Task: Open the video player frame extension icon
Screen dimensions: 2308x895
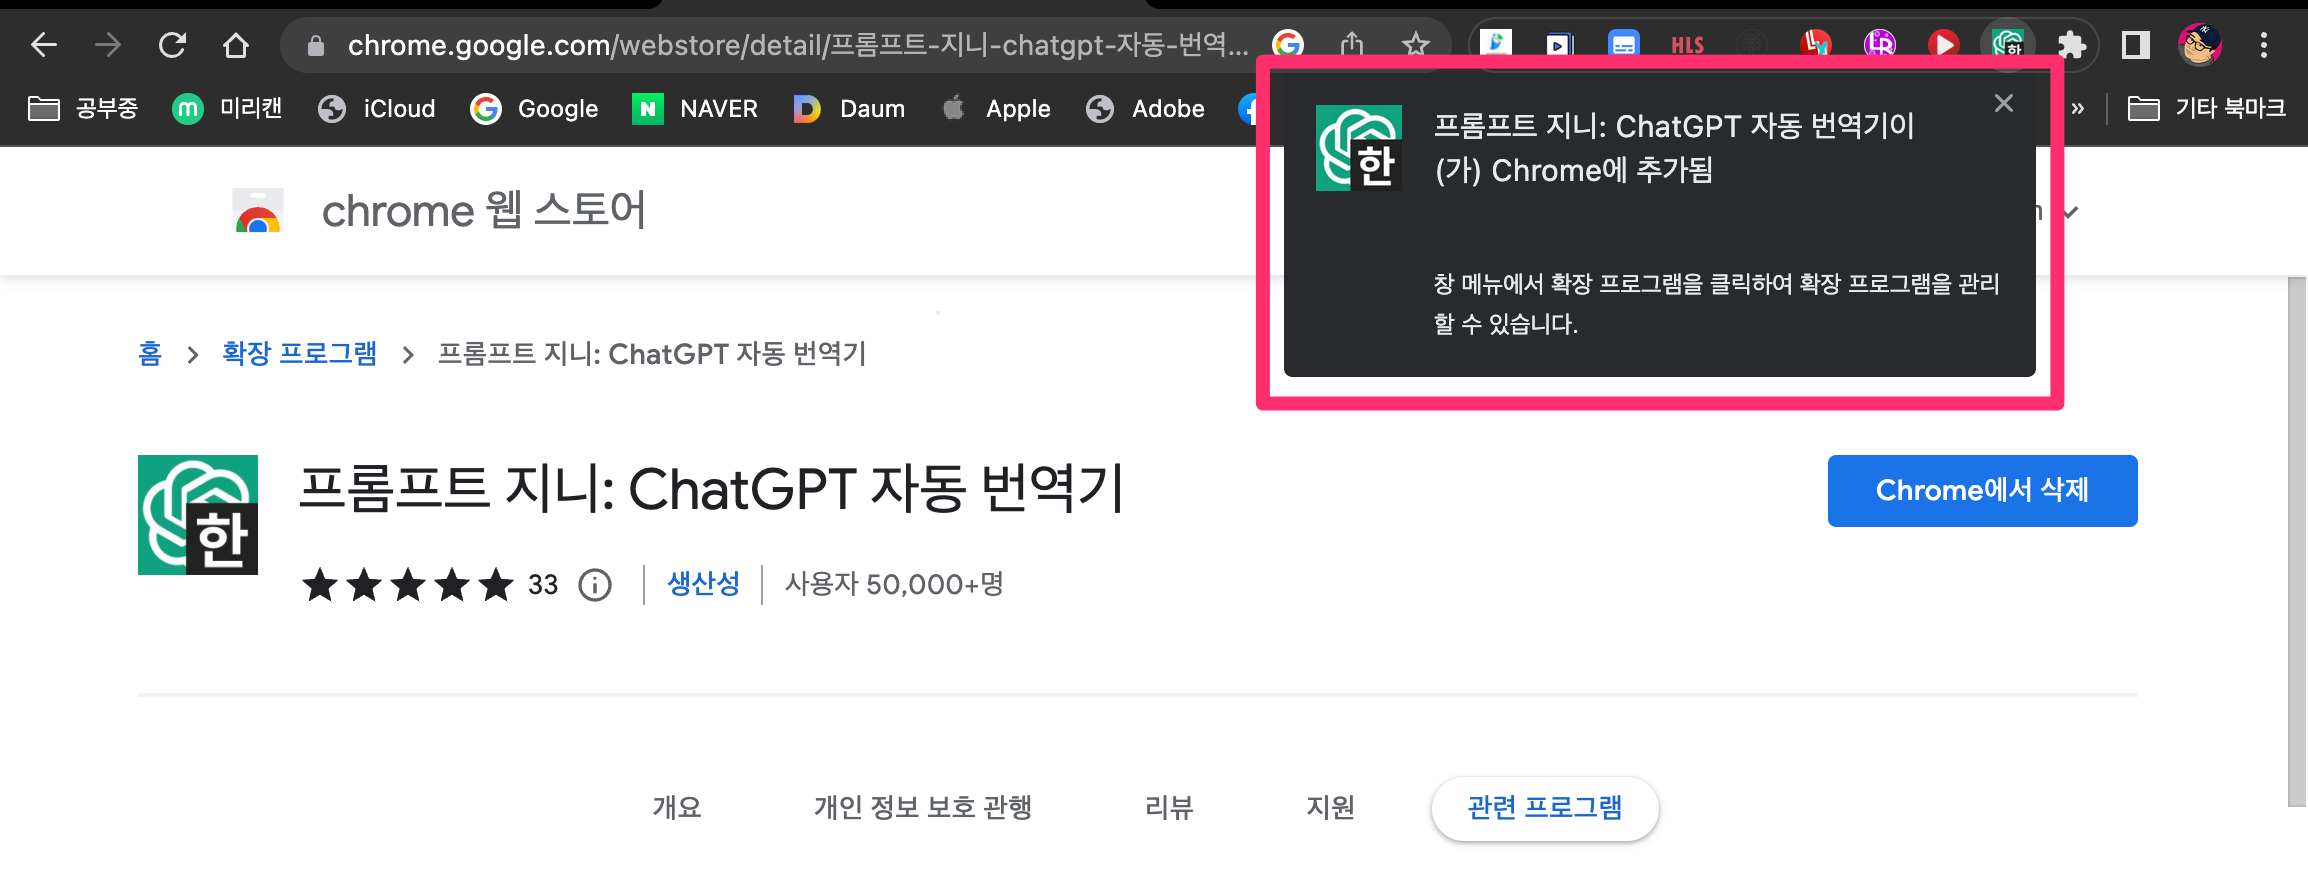Action: [x=1560, y=45]
